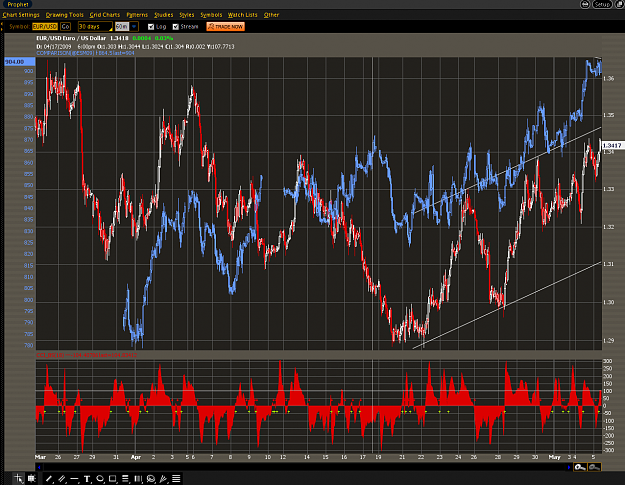Click the Mar label on time axis
Image resolution: width=625 pixels, height=485 pixels.
pyautogui.click(x=41, y=457)
